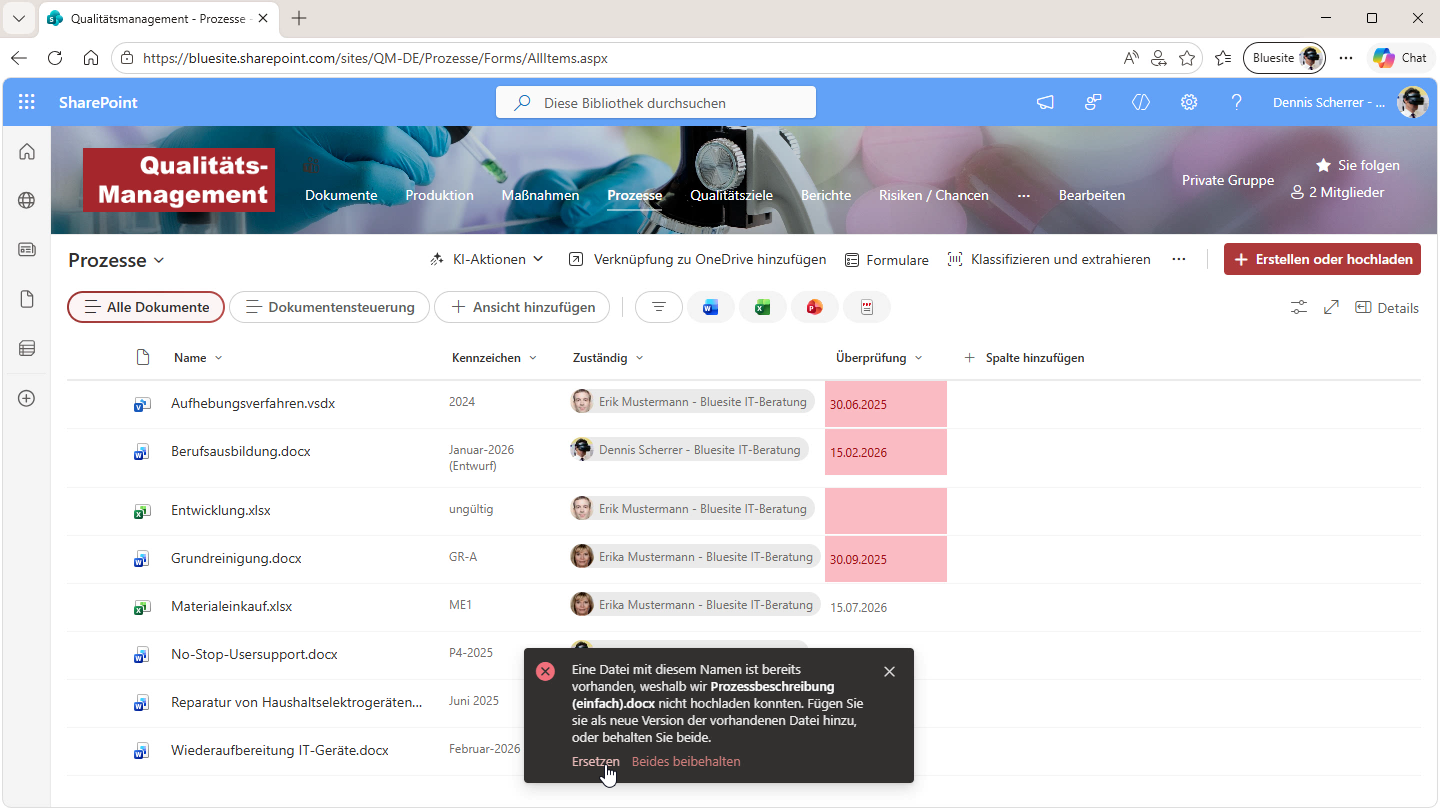Open the KI-Aktionen dropdown menu
This screenshot has width=1440, height=810.
[487, 259]
